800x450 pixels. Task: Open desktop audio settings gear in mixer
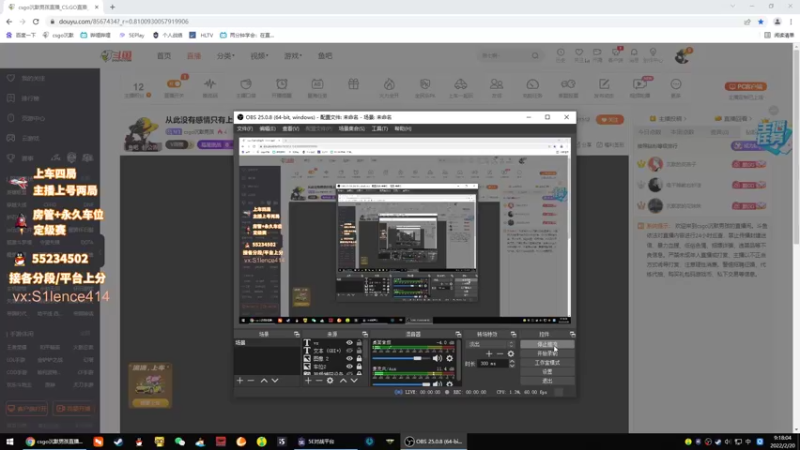tap(449, 359)
